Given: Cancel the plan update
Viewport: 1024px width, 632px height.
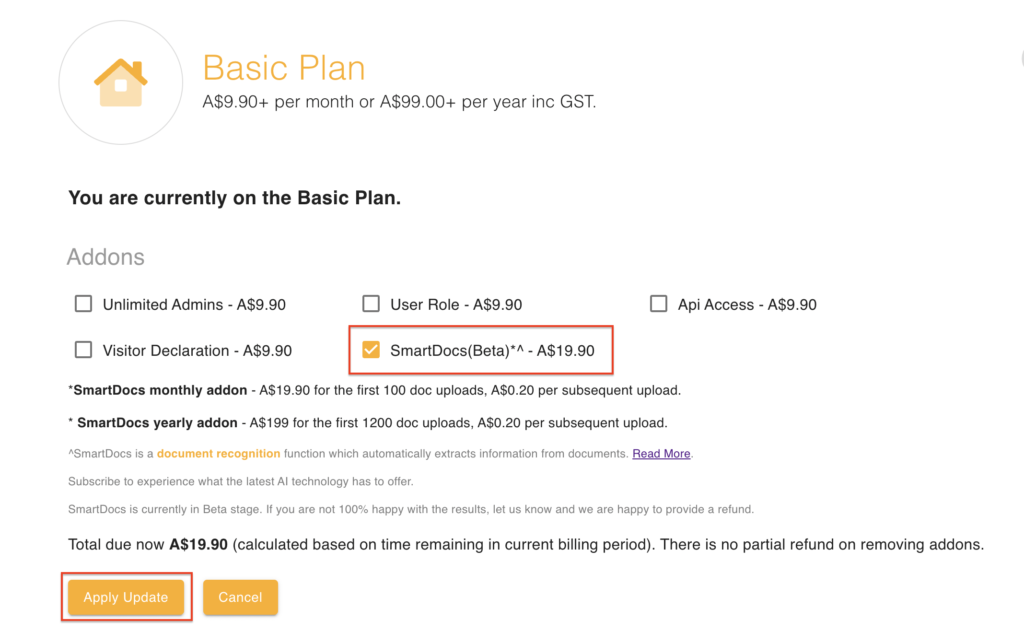Looking at the screenshot, I should point(240,597).
